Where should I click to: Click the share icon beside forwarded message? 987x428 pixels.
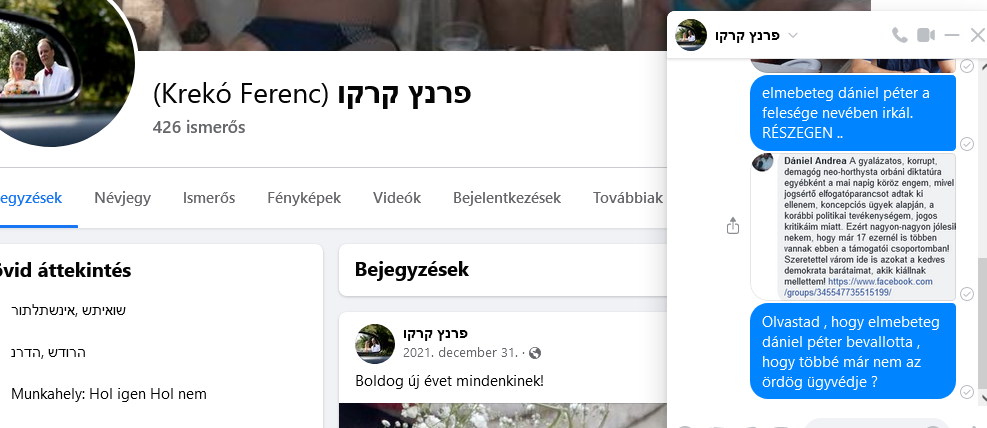tap(733, 225)
